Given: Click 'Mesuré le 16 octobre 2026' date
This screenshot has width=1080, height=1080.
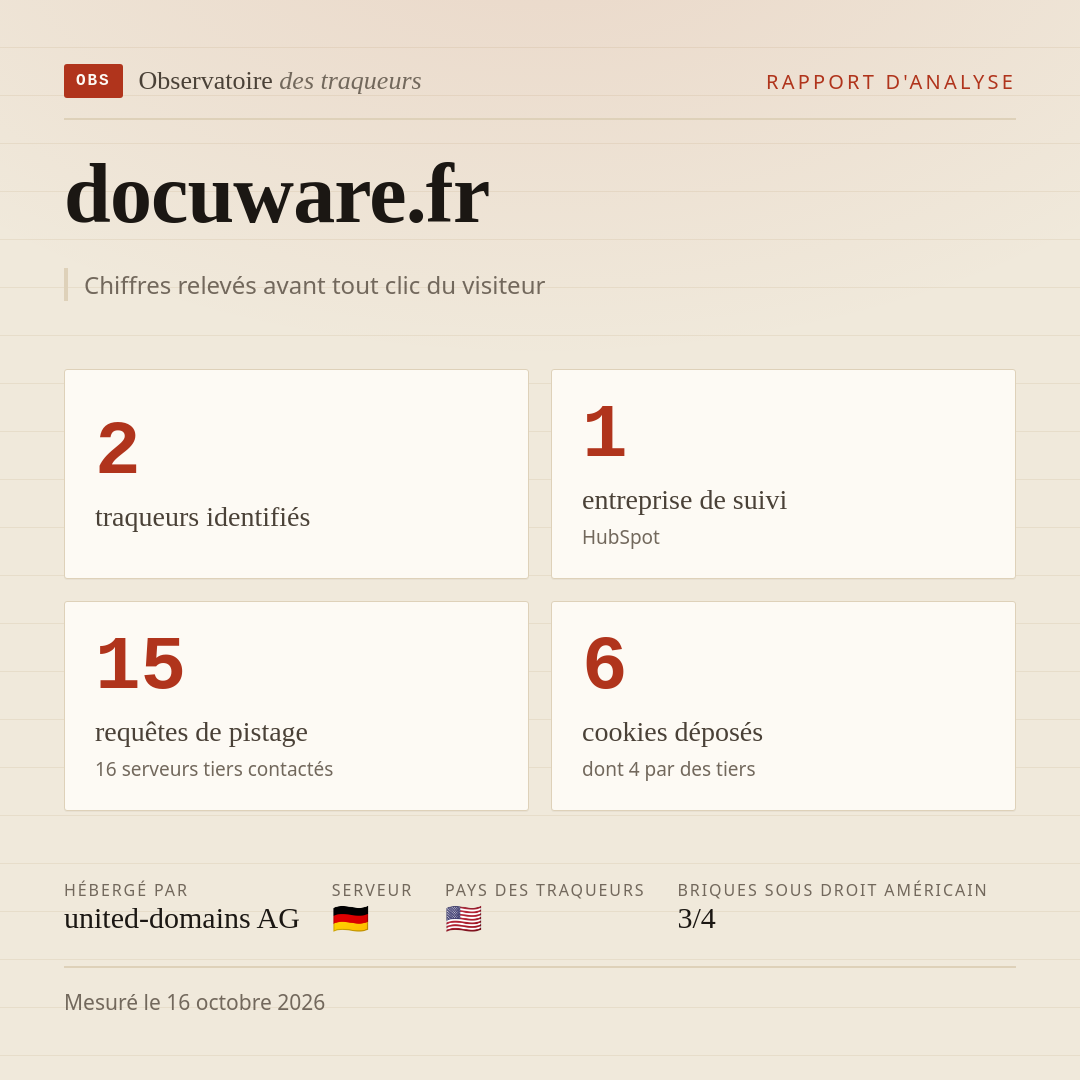Looking at the screenshot, I should pos(194,1002).
